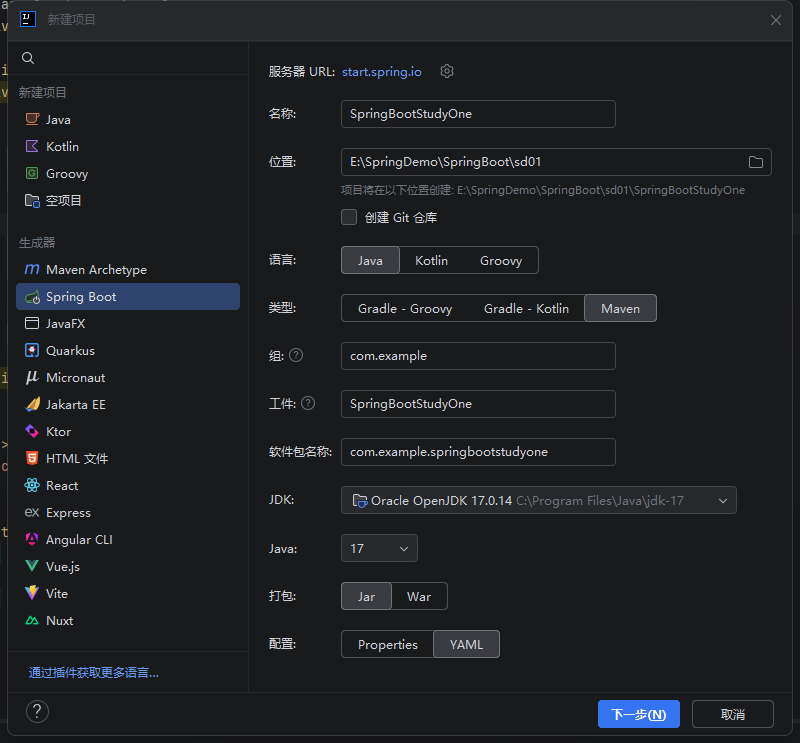Click the Jakarta EE sail icon
Image resolution: width=800 pixels, height=743 pixels.
[32, 404]
